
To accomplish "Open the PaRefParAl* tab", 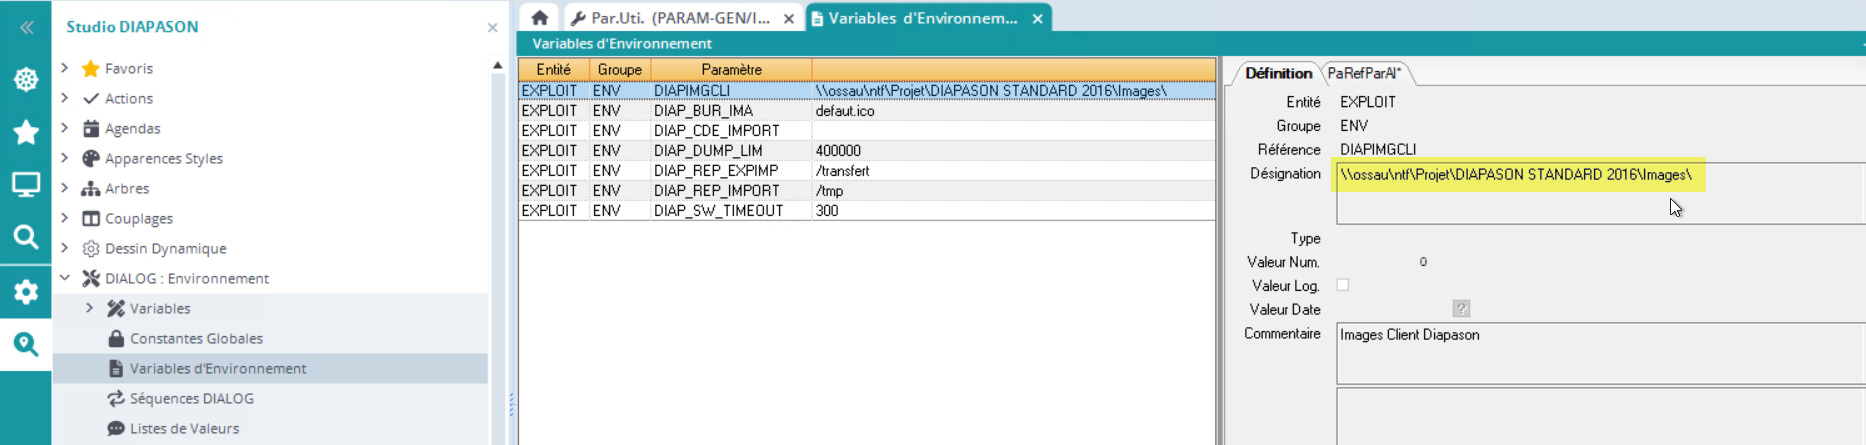I will click(x=1364, y=73).
